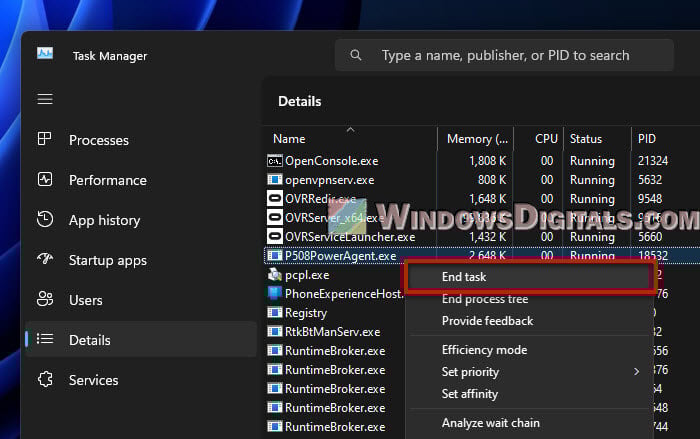Screen dimensions: 700x439
Task: Click the 1,808 K memory value
Action: pos(487,161)
